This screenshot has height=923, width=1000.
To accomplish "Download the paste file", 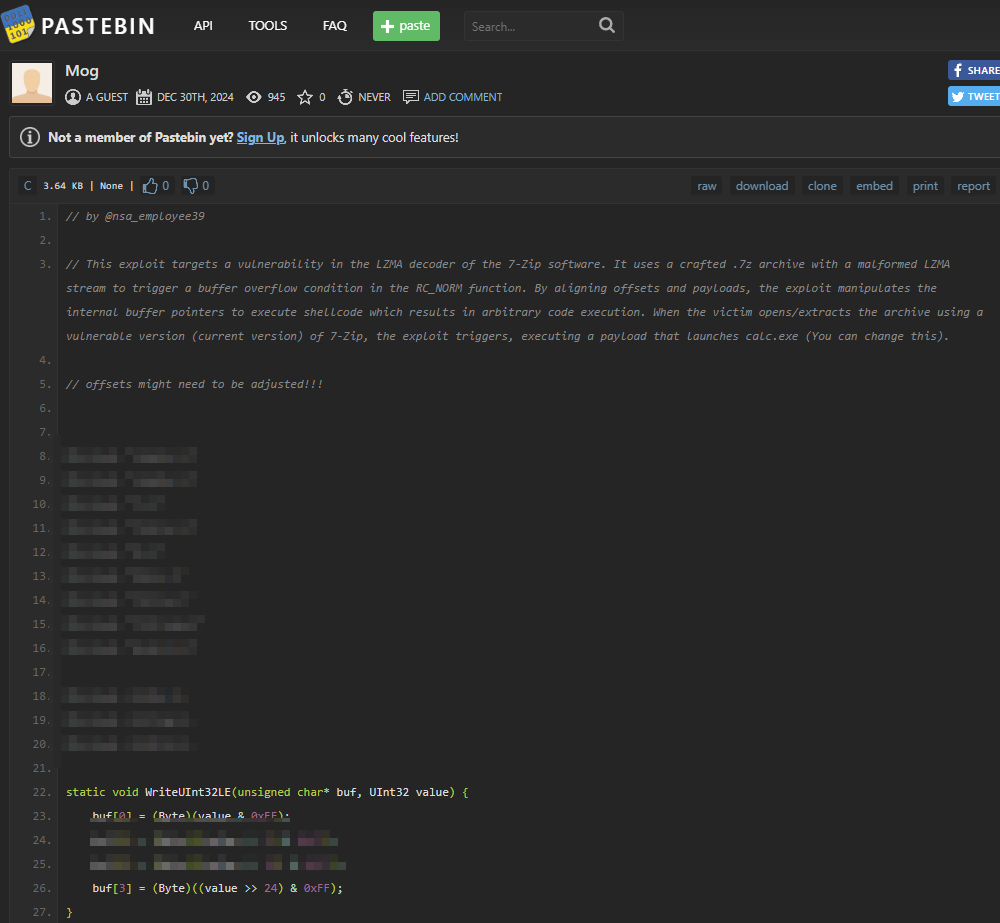I will [x=761, y=186].
